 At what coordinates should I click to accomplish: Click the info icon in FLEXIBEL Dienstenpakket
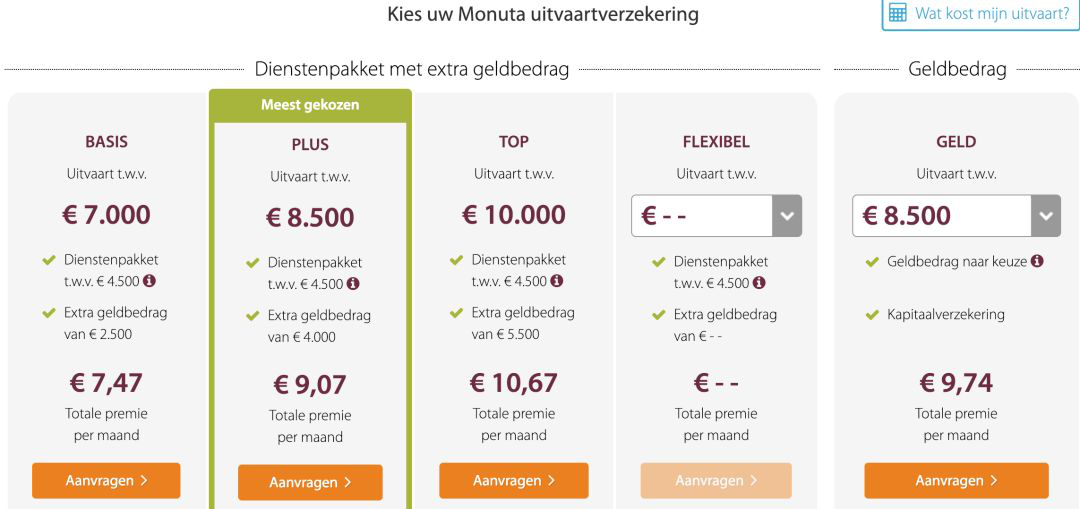(759, 283)
